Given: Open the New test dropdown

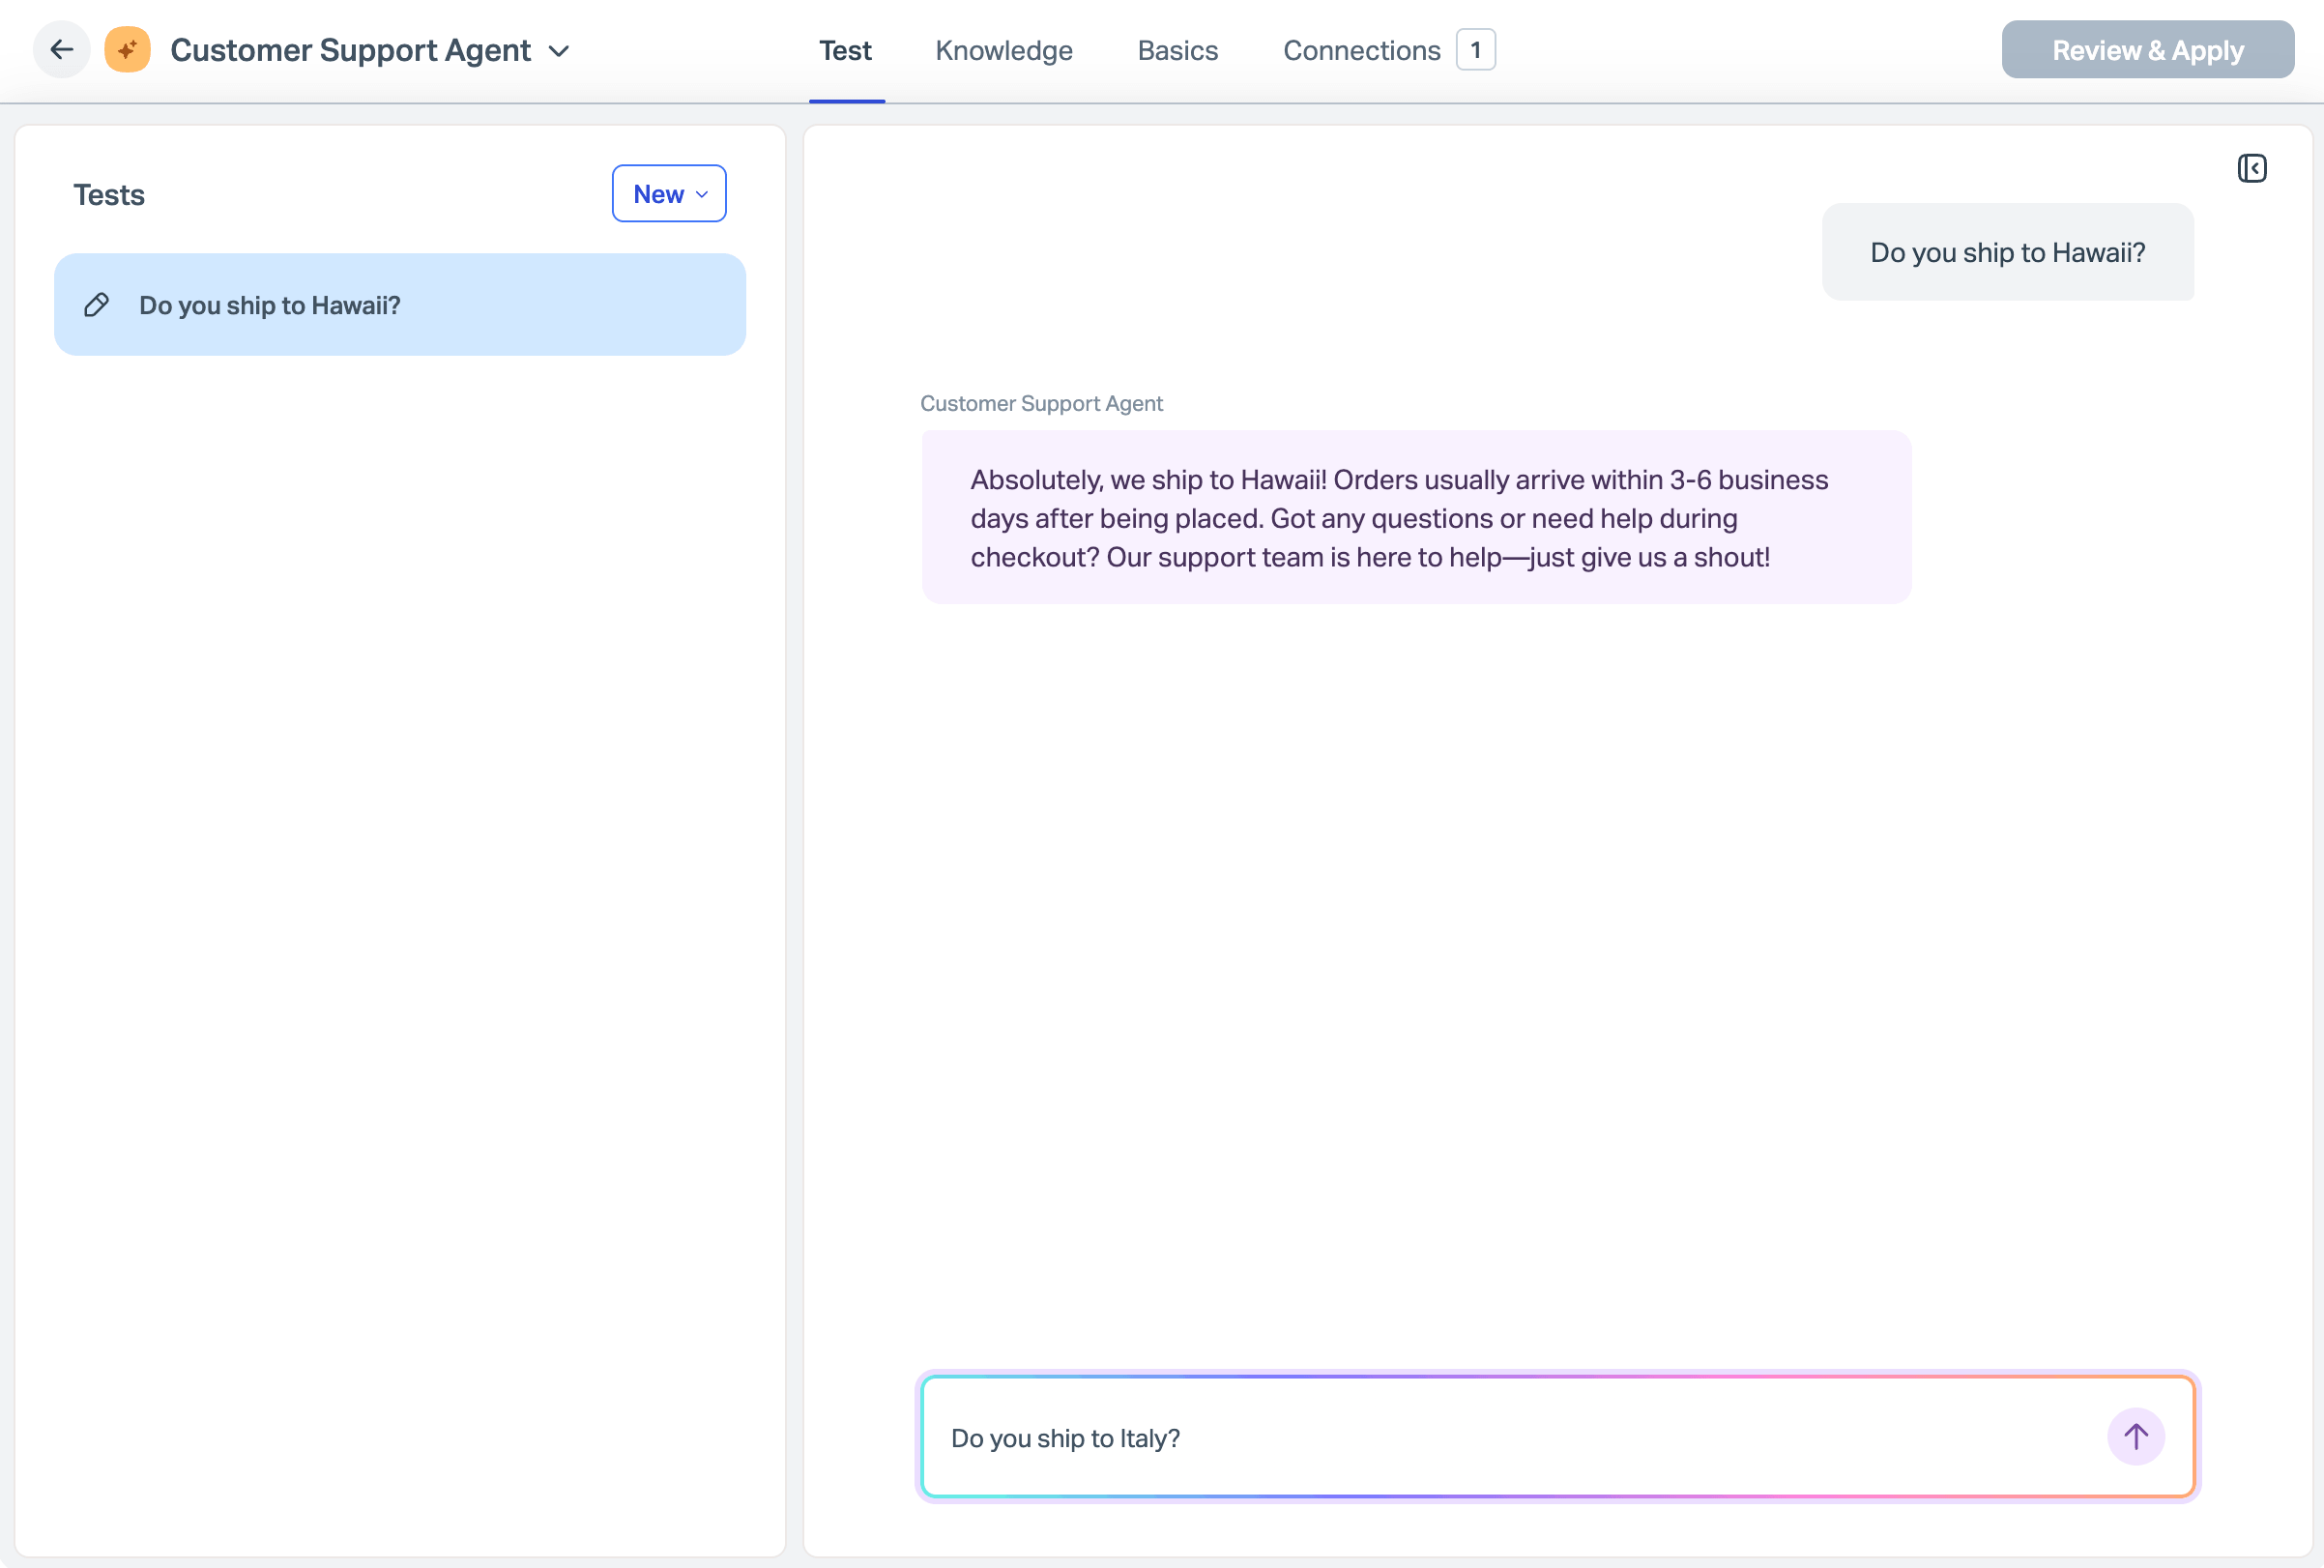Looking at the screenshot, I should click(669, 194).
